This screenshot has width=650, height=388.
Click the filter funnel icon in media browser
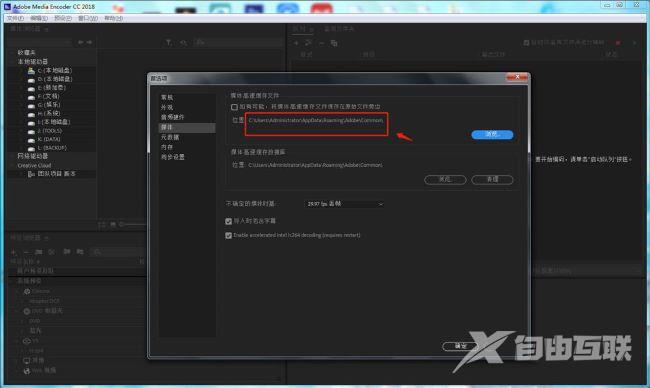coord(168,42)
